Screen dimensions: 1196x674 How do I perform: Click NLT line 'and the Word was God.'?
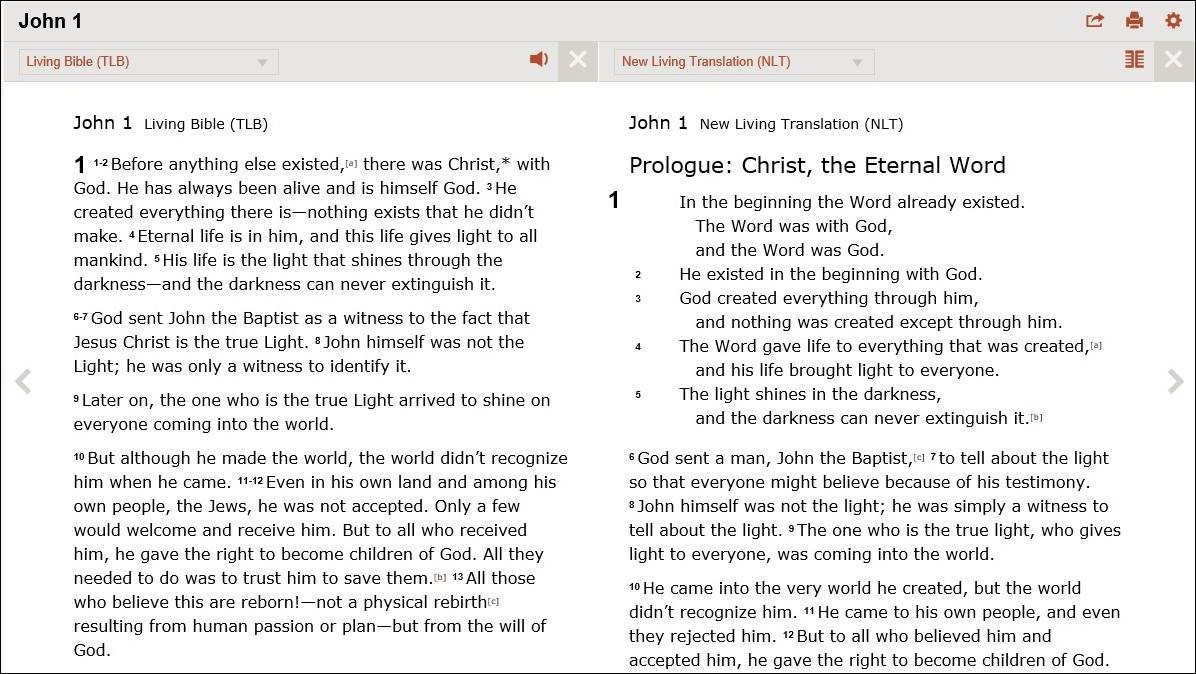tap(789, 250)
